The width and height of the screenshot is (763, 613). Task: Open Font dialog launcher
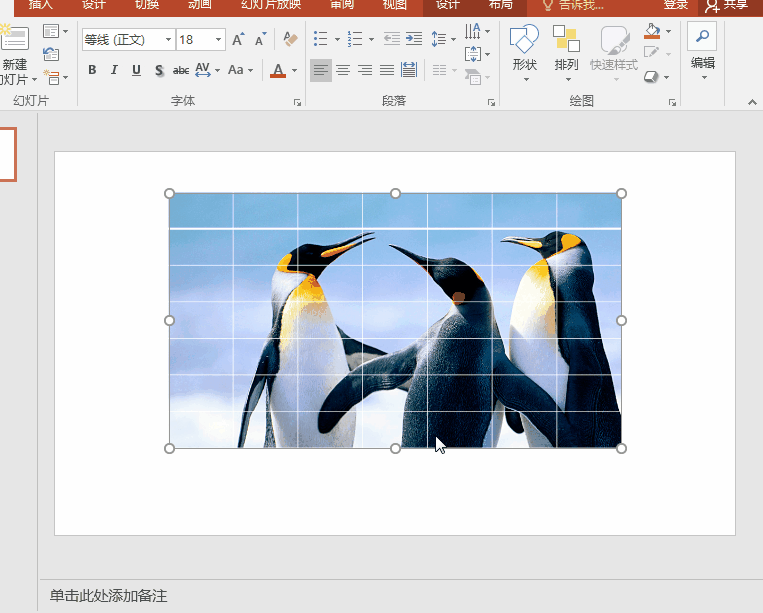297,102
